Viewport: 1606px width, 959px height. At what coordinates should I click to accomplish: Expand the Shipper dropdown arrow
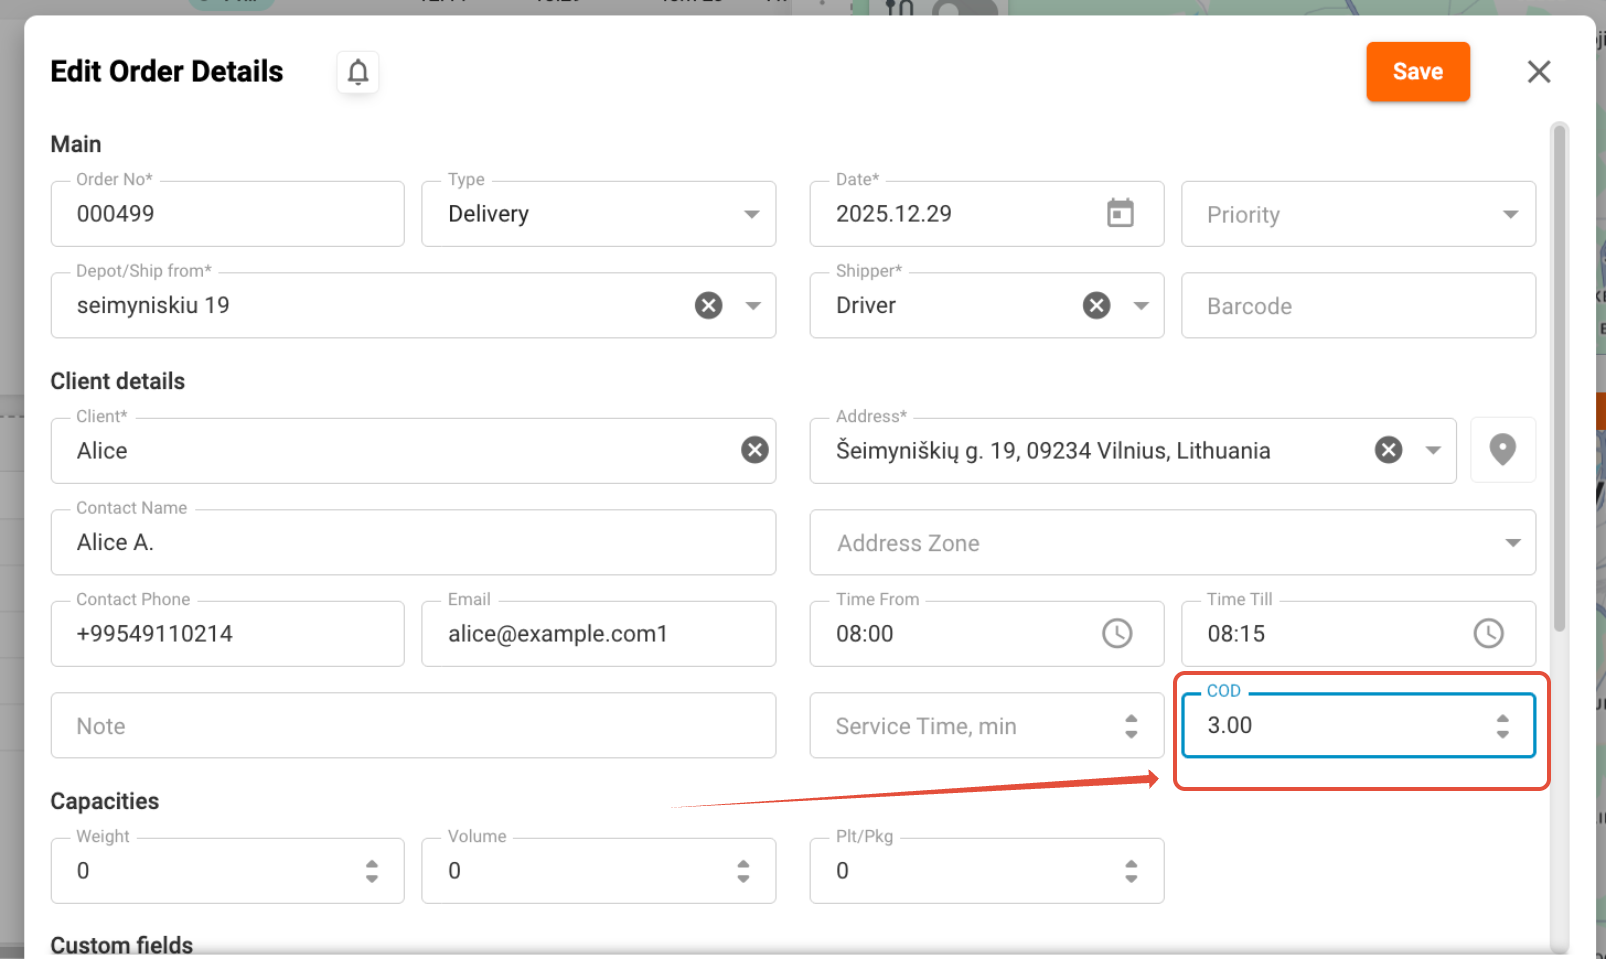[x=1141, y=305]
